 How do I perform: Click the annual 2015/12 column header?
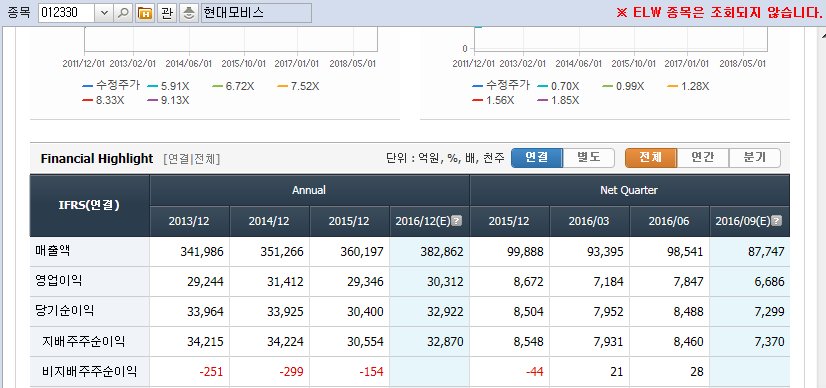349,221
